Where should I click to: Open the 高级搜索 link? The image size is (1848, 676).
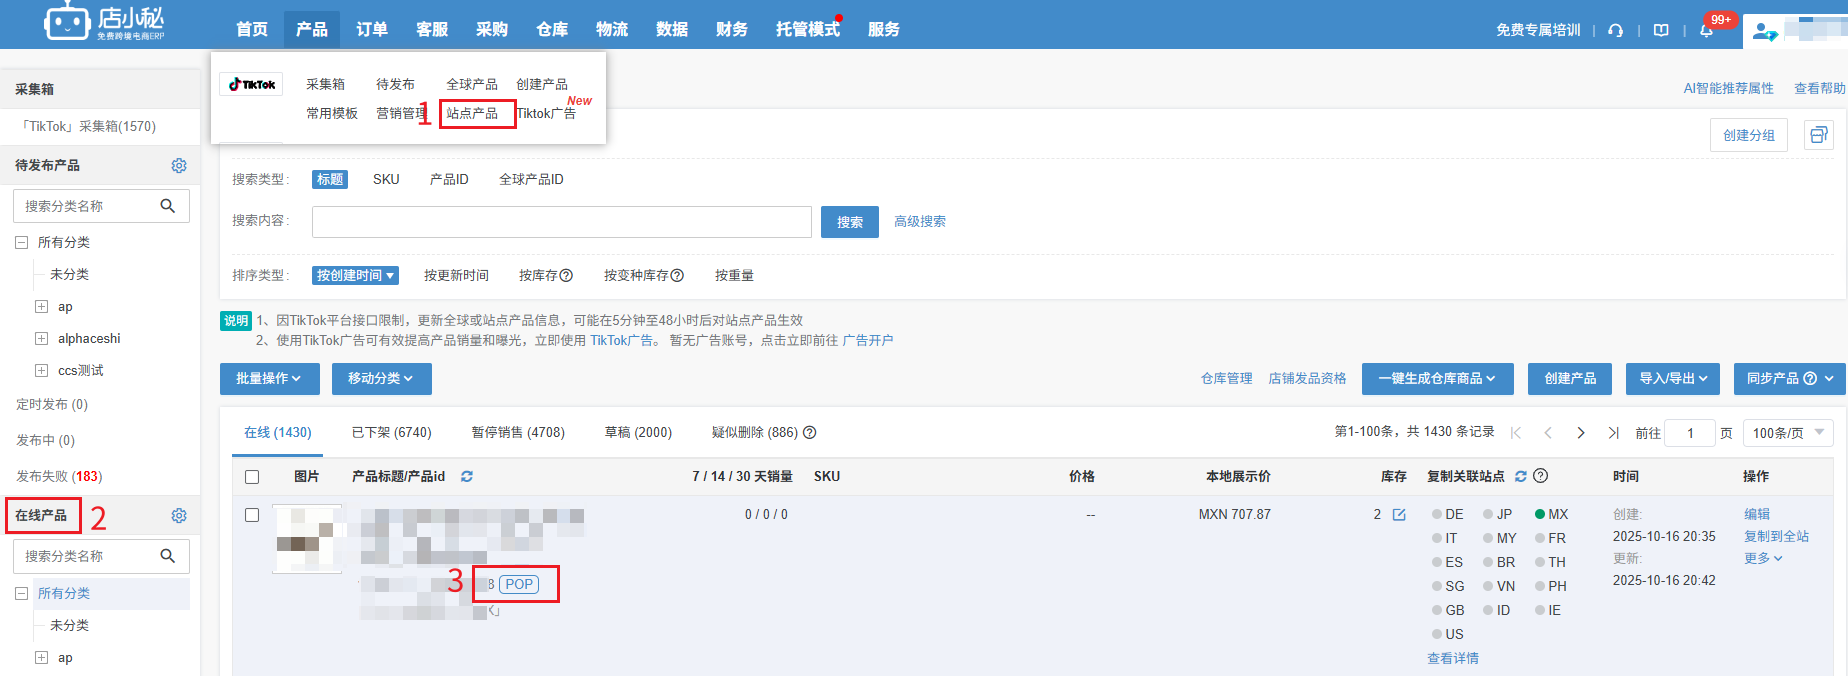pos(919,221)
